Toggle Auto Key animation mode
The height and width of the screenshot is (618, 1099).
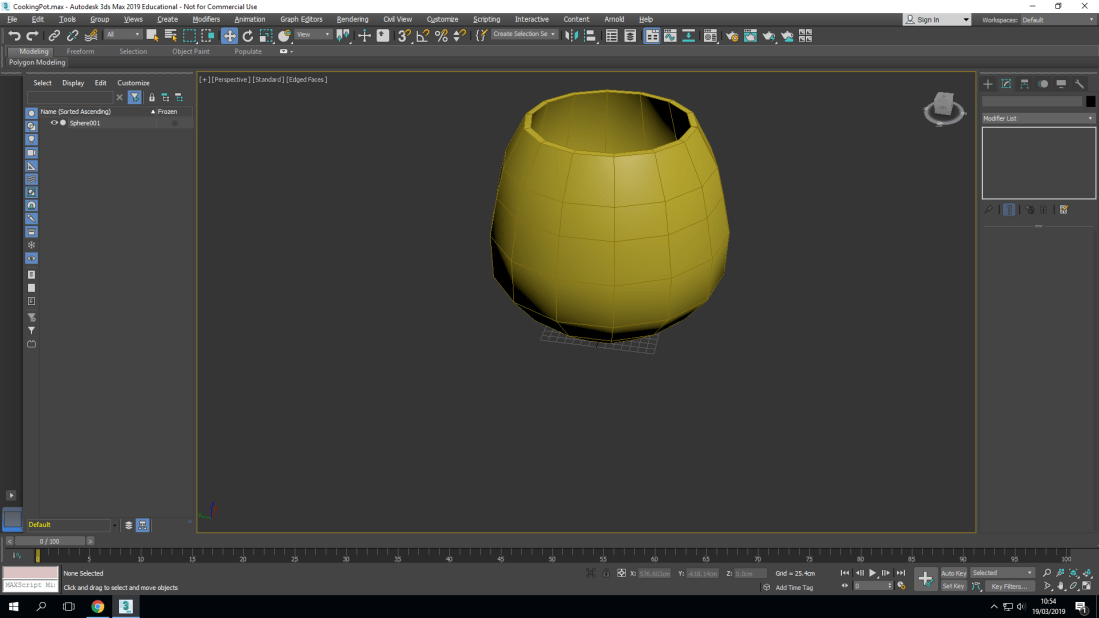(x=954, y=573)
